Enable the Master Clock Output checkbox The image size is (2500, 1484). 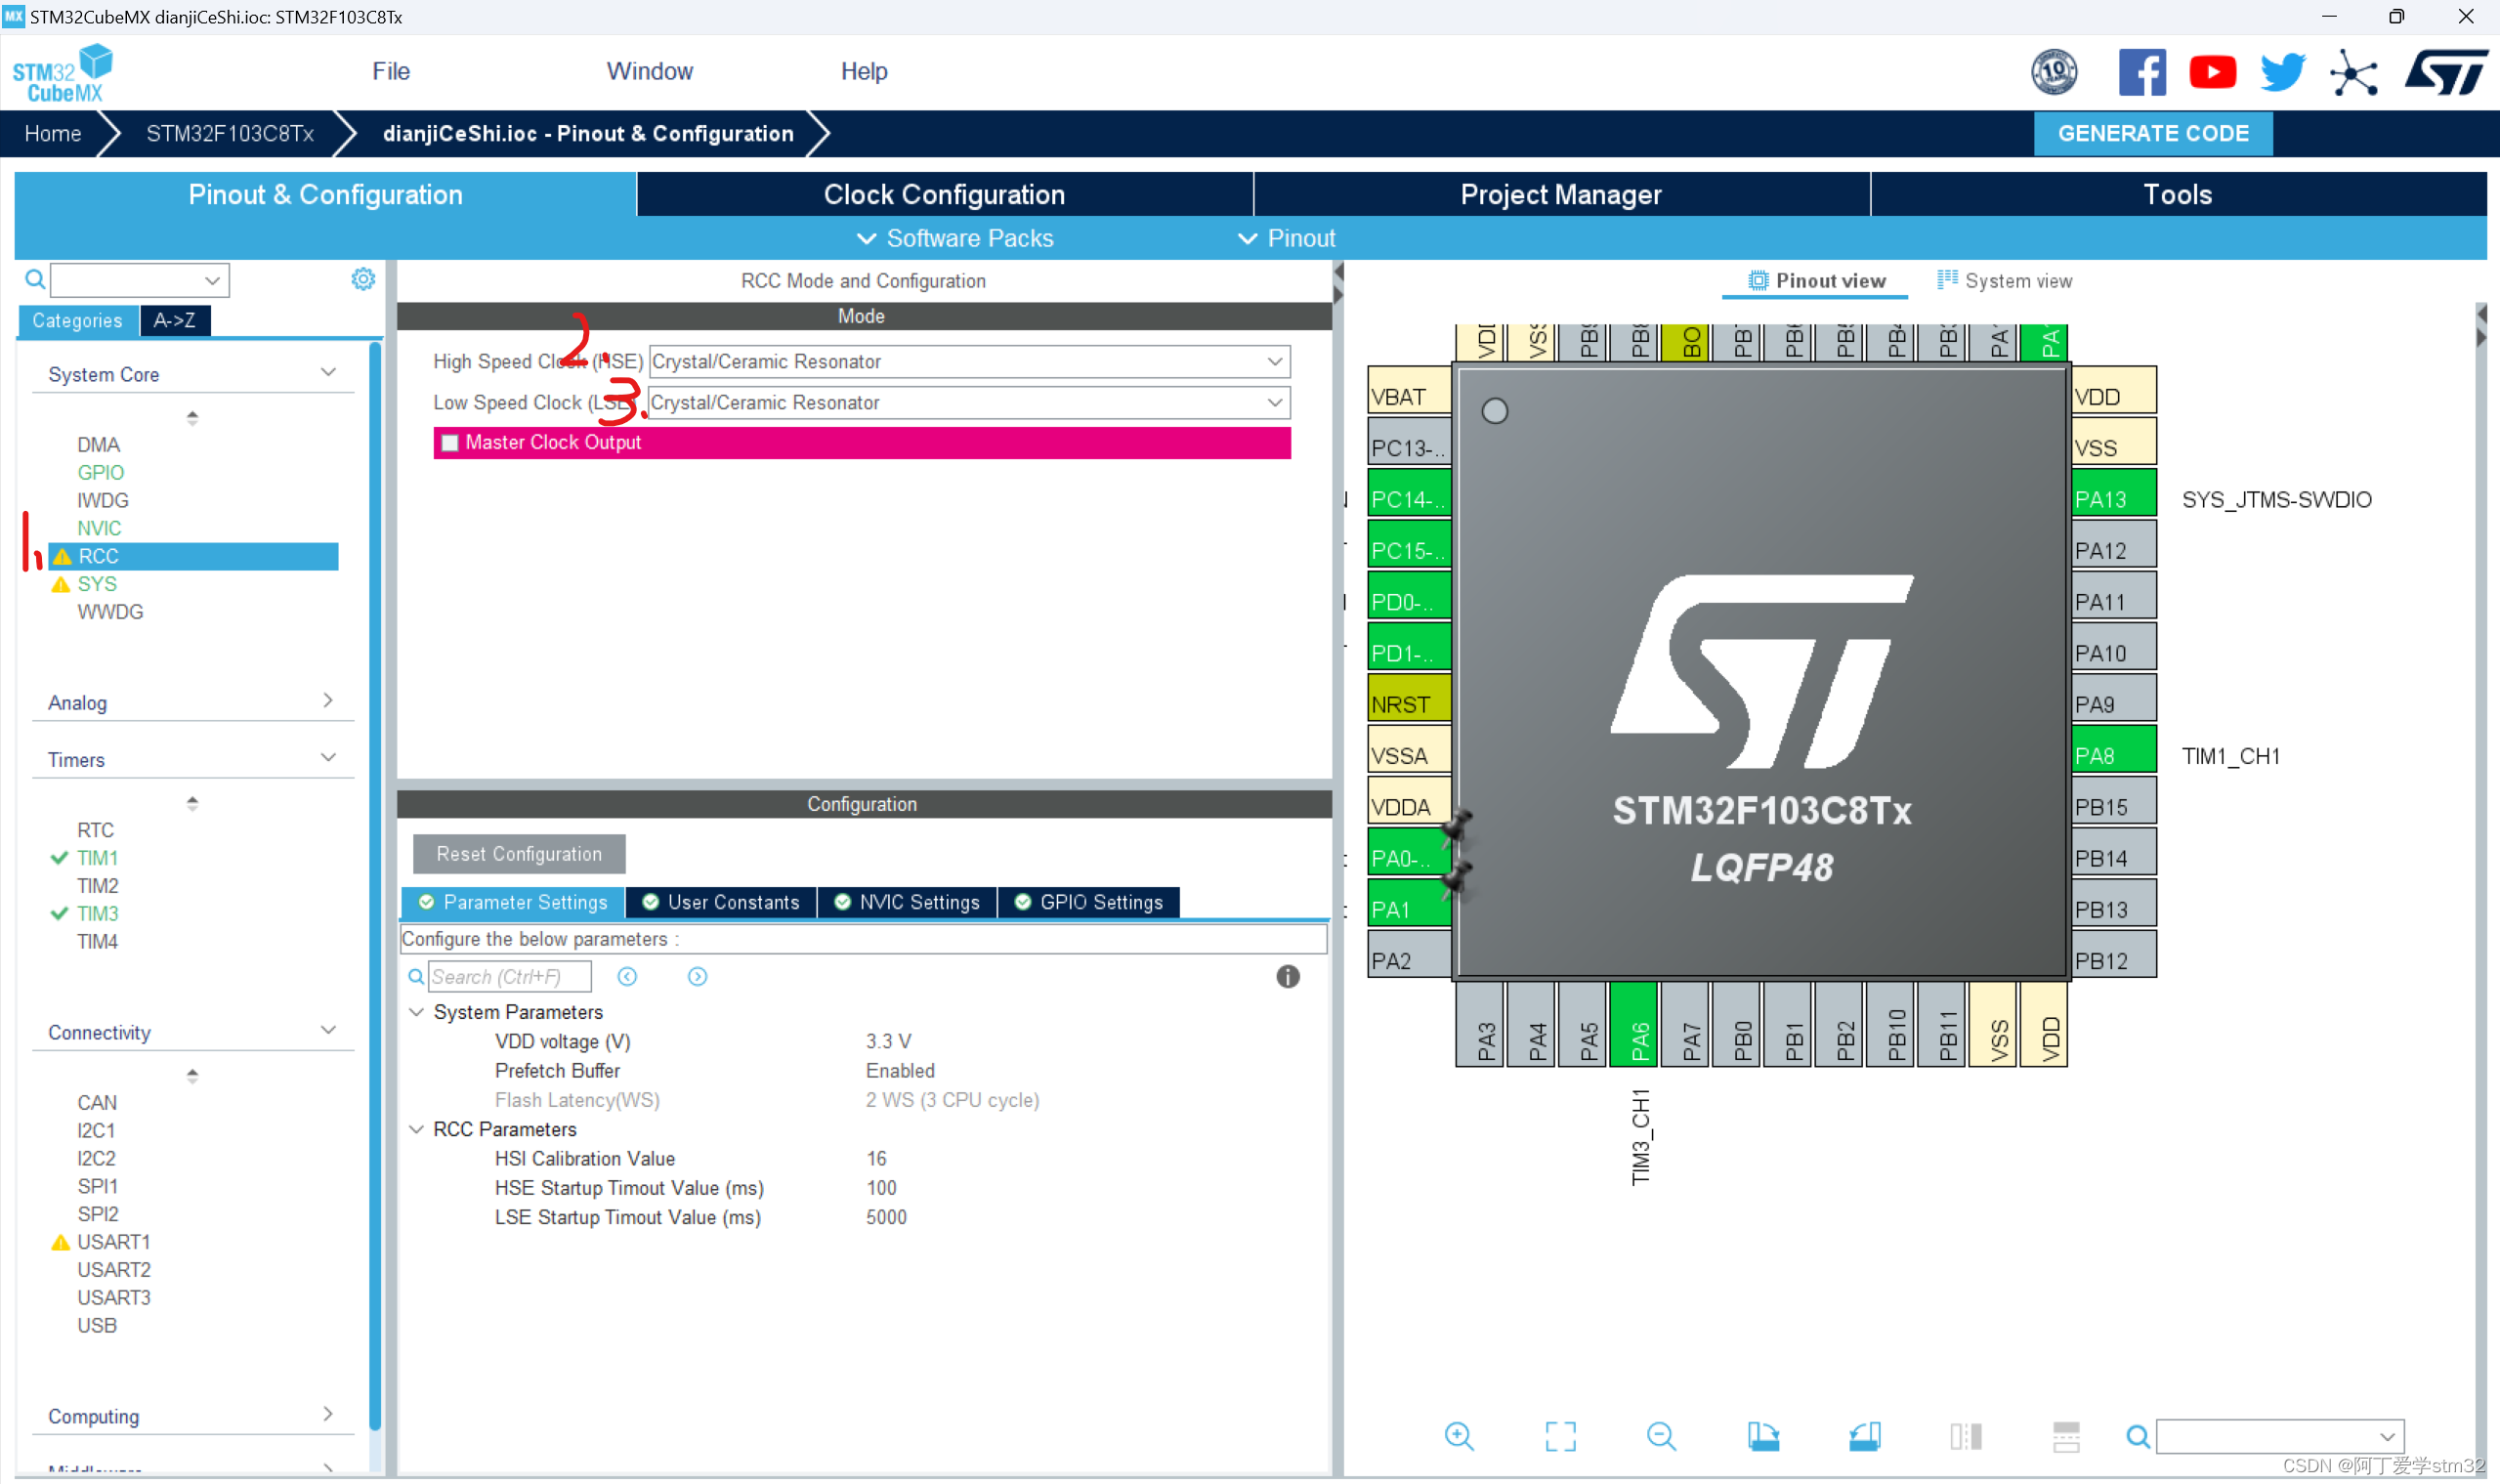pyautogui.click(x=450, y=442)
